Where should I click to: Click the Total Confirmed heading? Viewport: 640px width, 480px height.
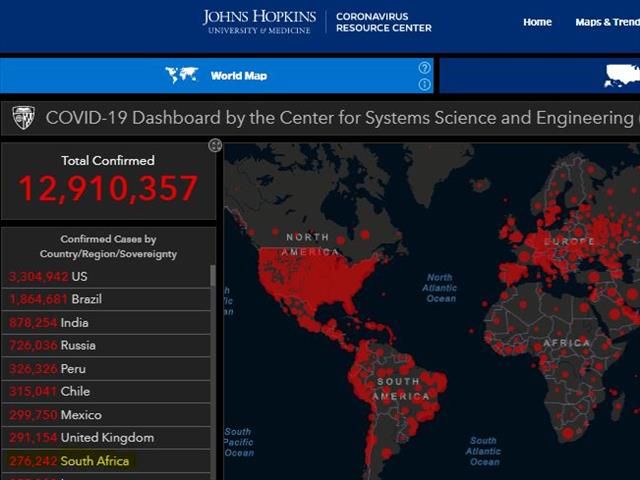(x=108, y=160)
